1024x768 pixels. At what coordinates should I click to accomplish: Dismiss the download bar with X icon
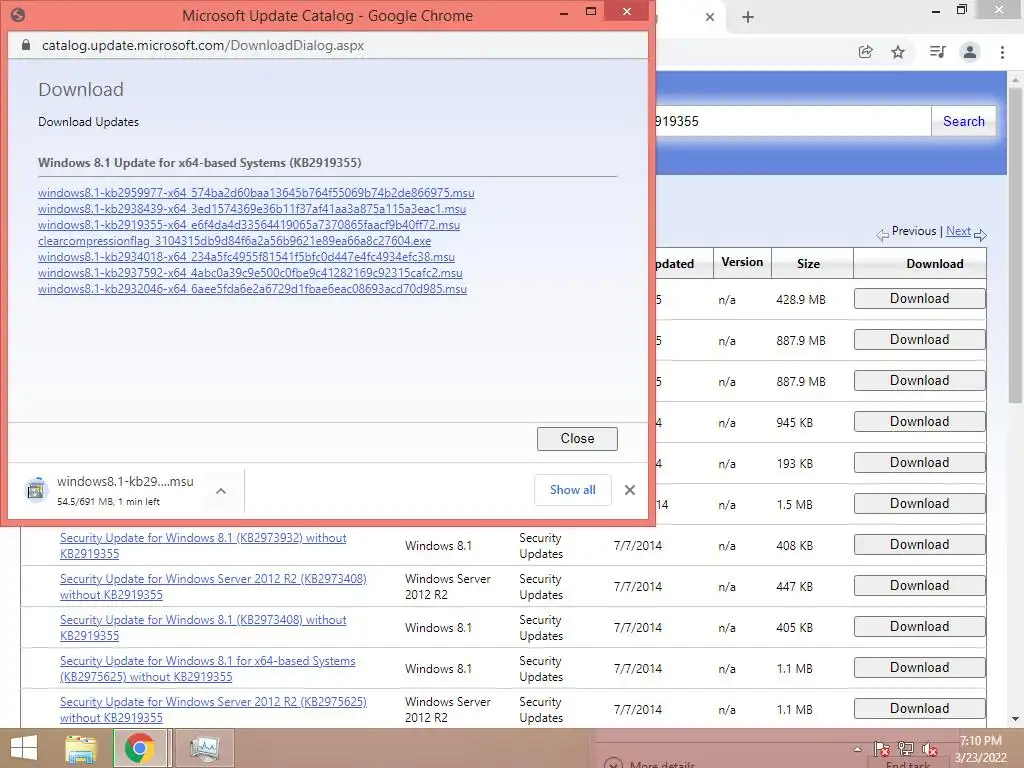click(x=630, y=490)
